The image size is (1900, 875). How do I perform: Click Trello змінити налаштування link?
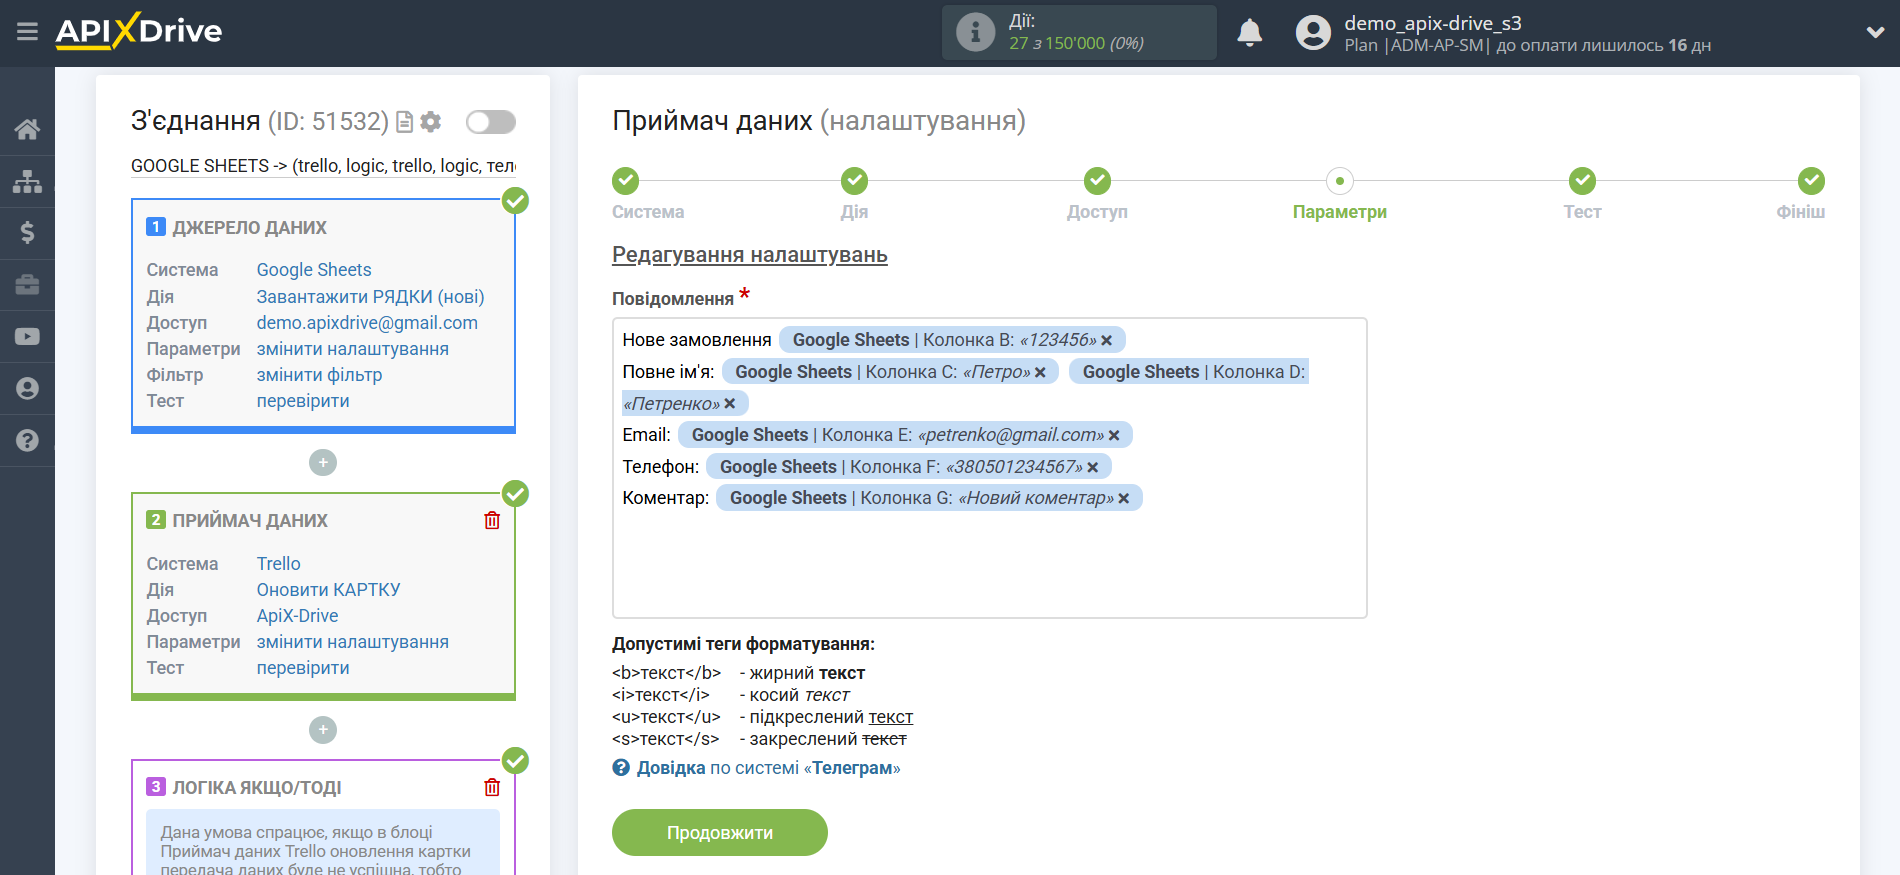point(353,642)
